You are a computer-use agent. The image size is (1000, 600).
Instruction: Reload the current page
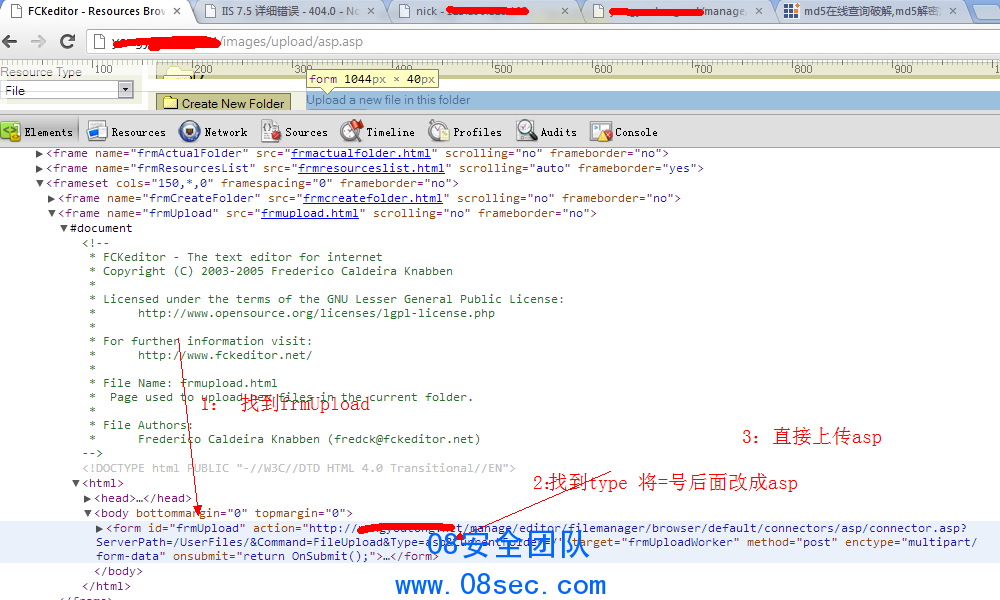pyautogui.click(x=67, y=41)
